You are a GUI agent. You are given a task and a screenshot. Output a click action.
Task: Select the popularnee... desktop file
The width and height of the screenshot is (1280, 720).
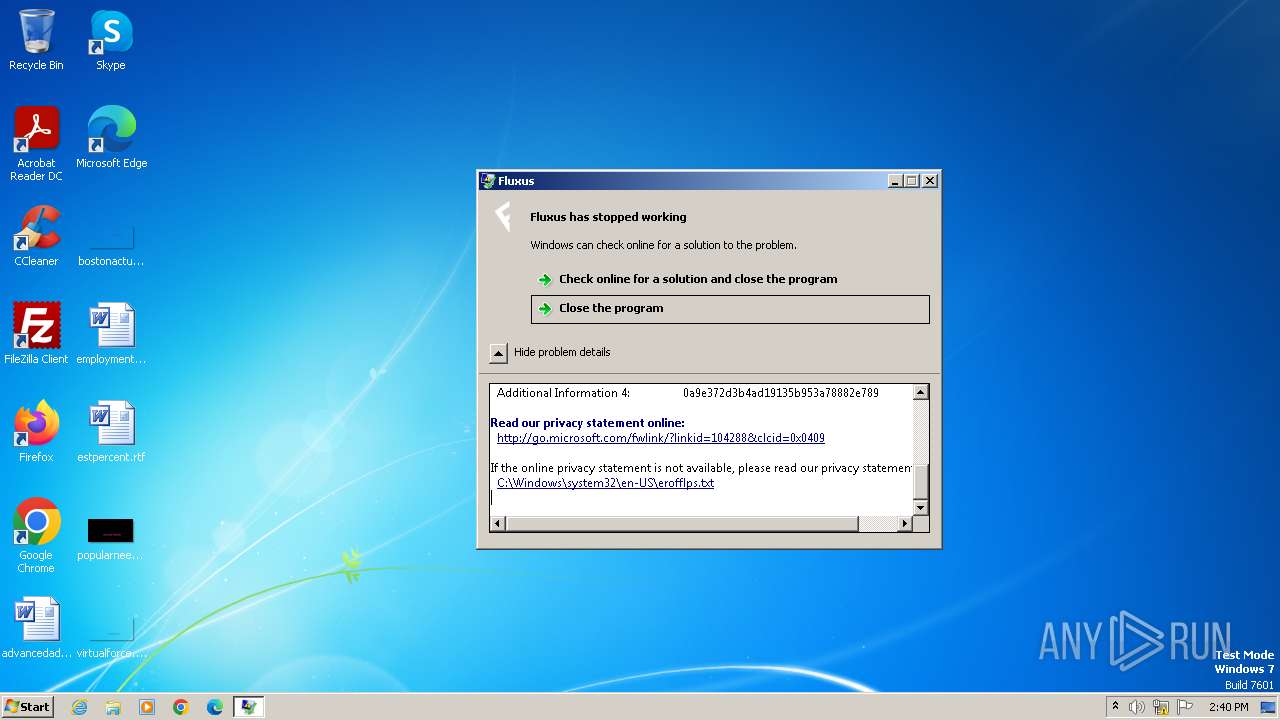pyautogui.click(x=111, y=538)
